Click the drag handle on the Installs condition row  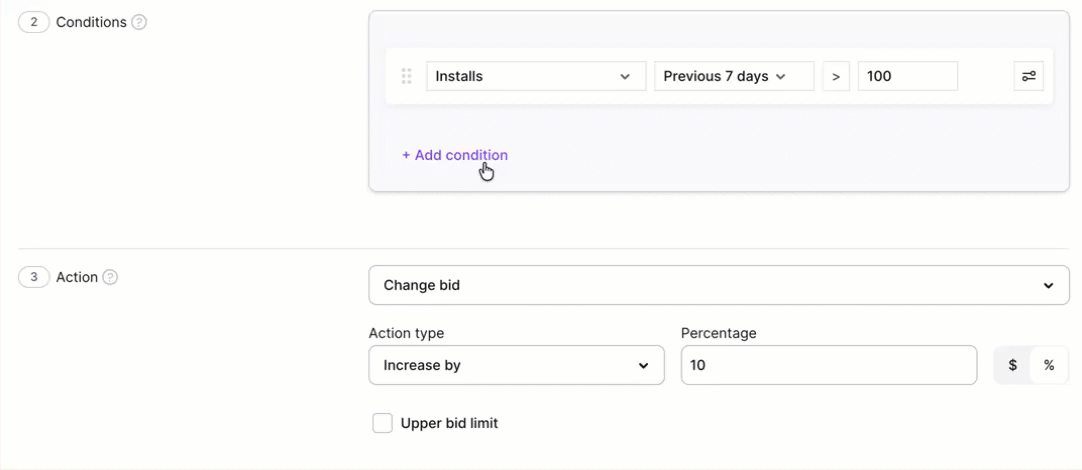point(406,76)
